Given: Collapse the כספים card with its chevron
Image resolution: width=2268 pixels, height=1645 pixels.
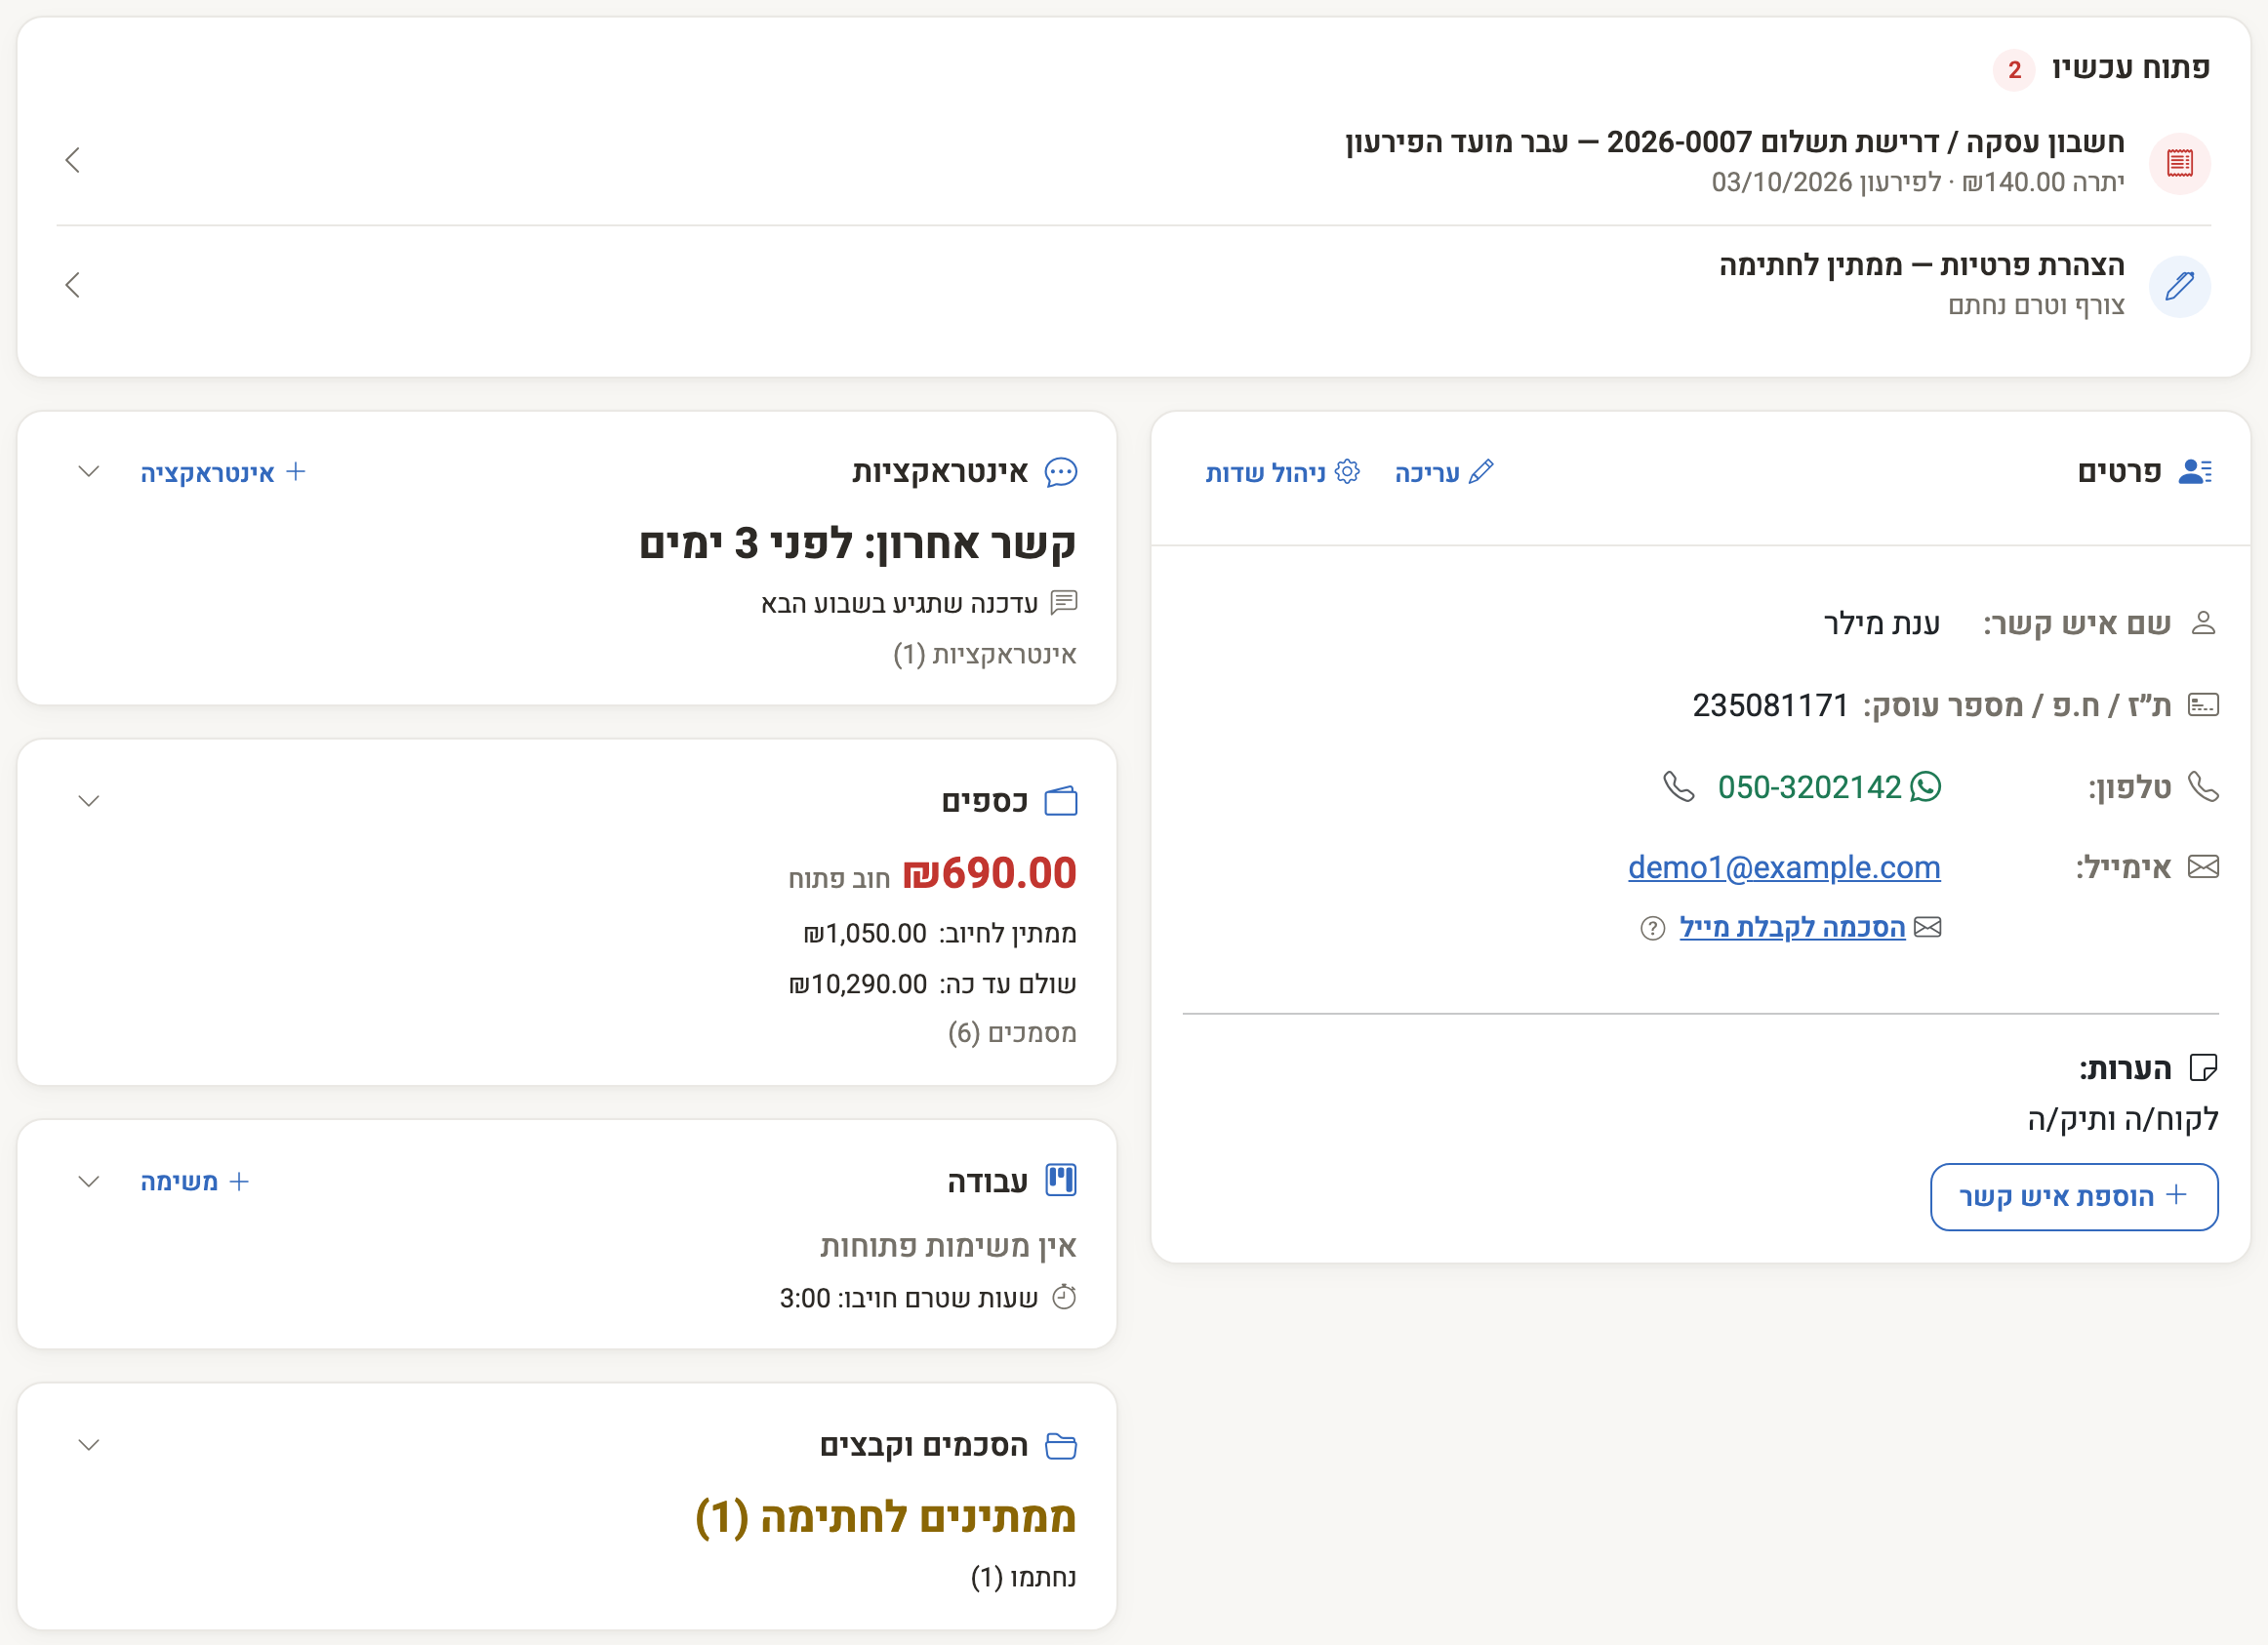Looking at the screenshot, I should click(89, 801).
